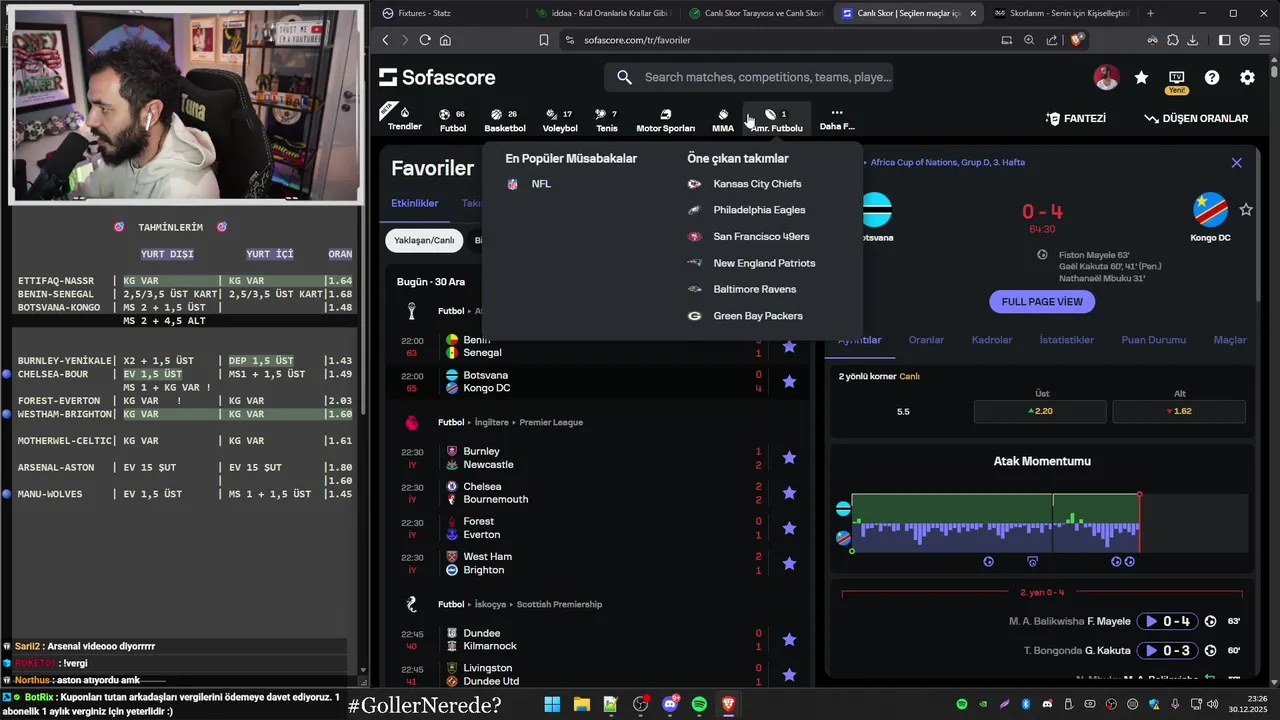This screenshot has width=1280, height=720.
Task: Bookmark this page in address bar
Action: [544, 40]
